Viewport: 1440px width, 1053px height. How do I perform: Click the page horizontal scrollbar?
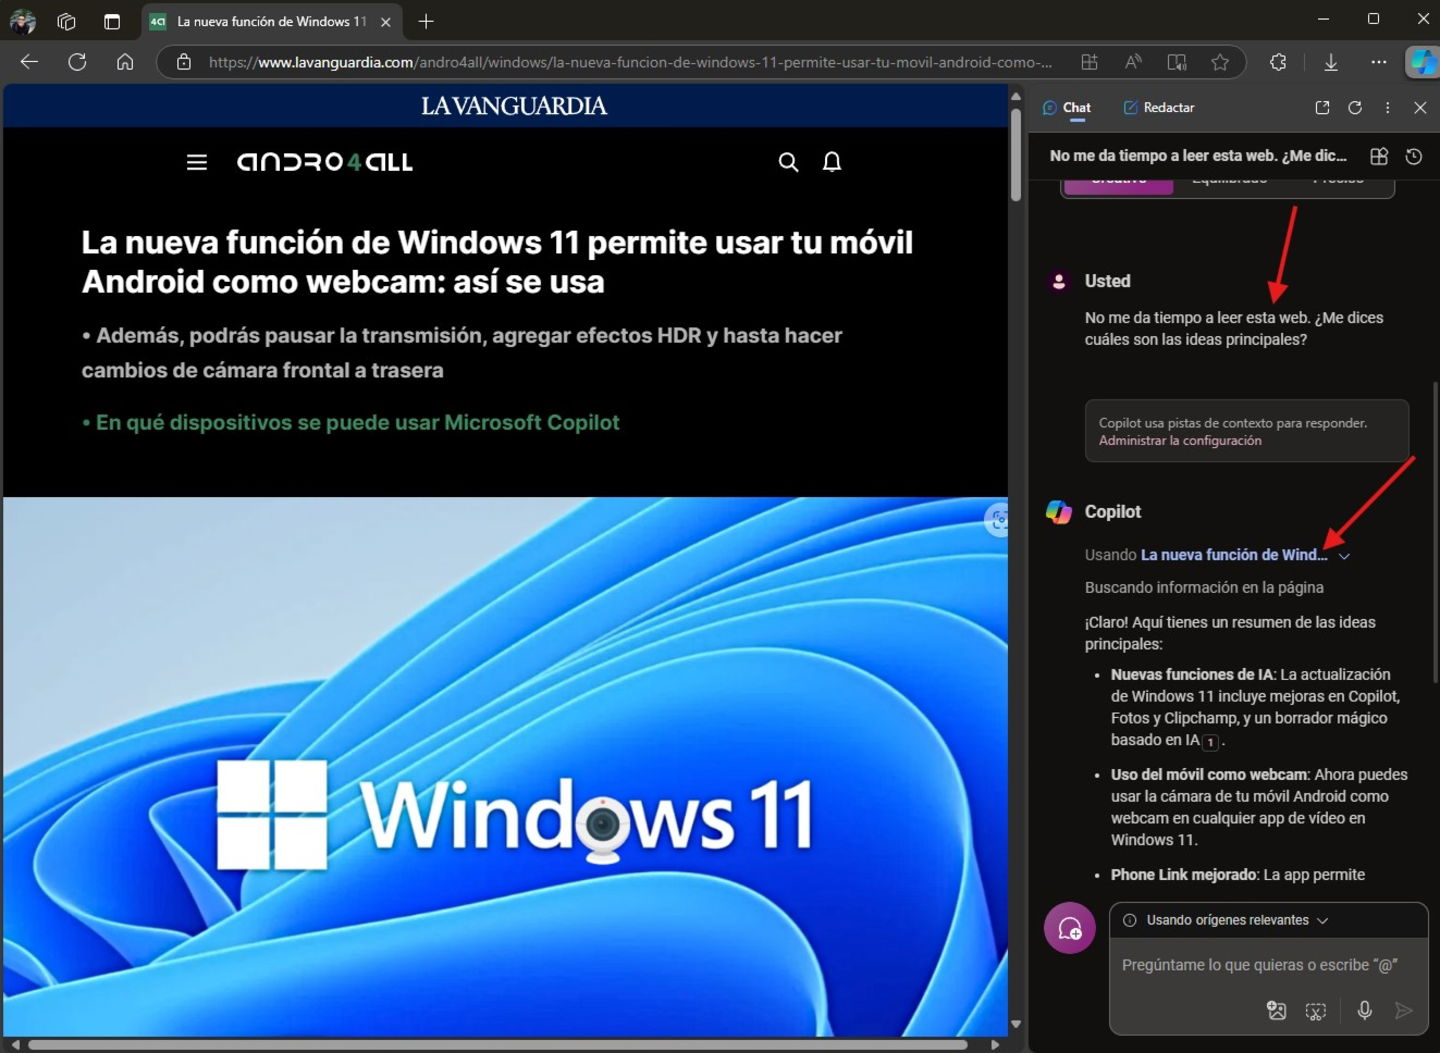[x=497, y=1045]
